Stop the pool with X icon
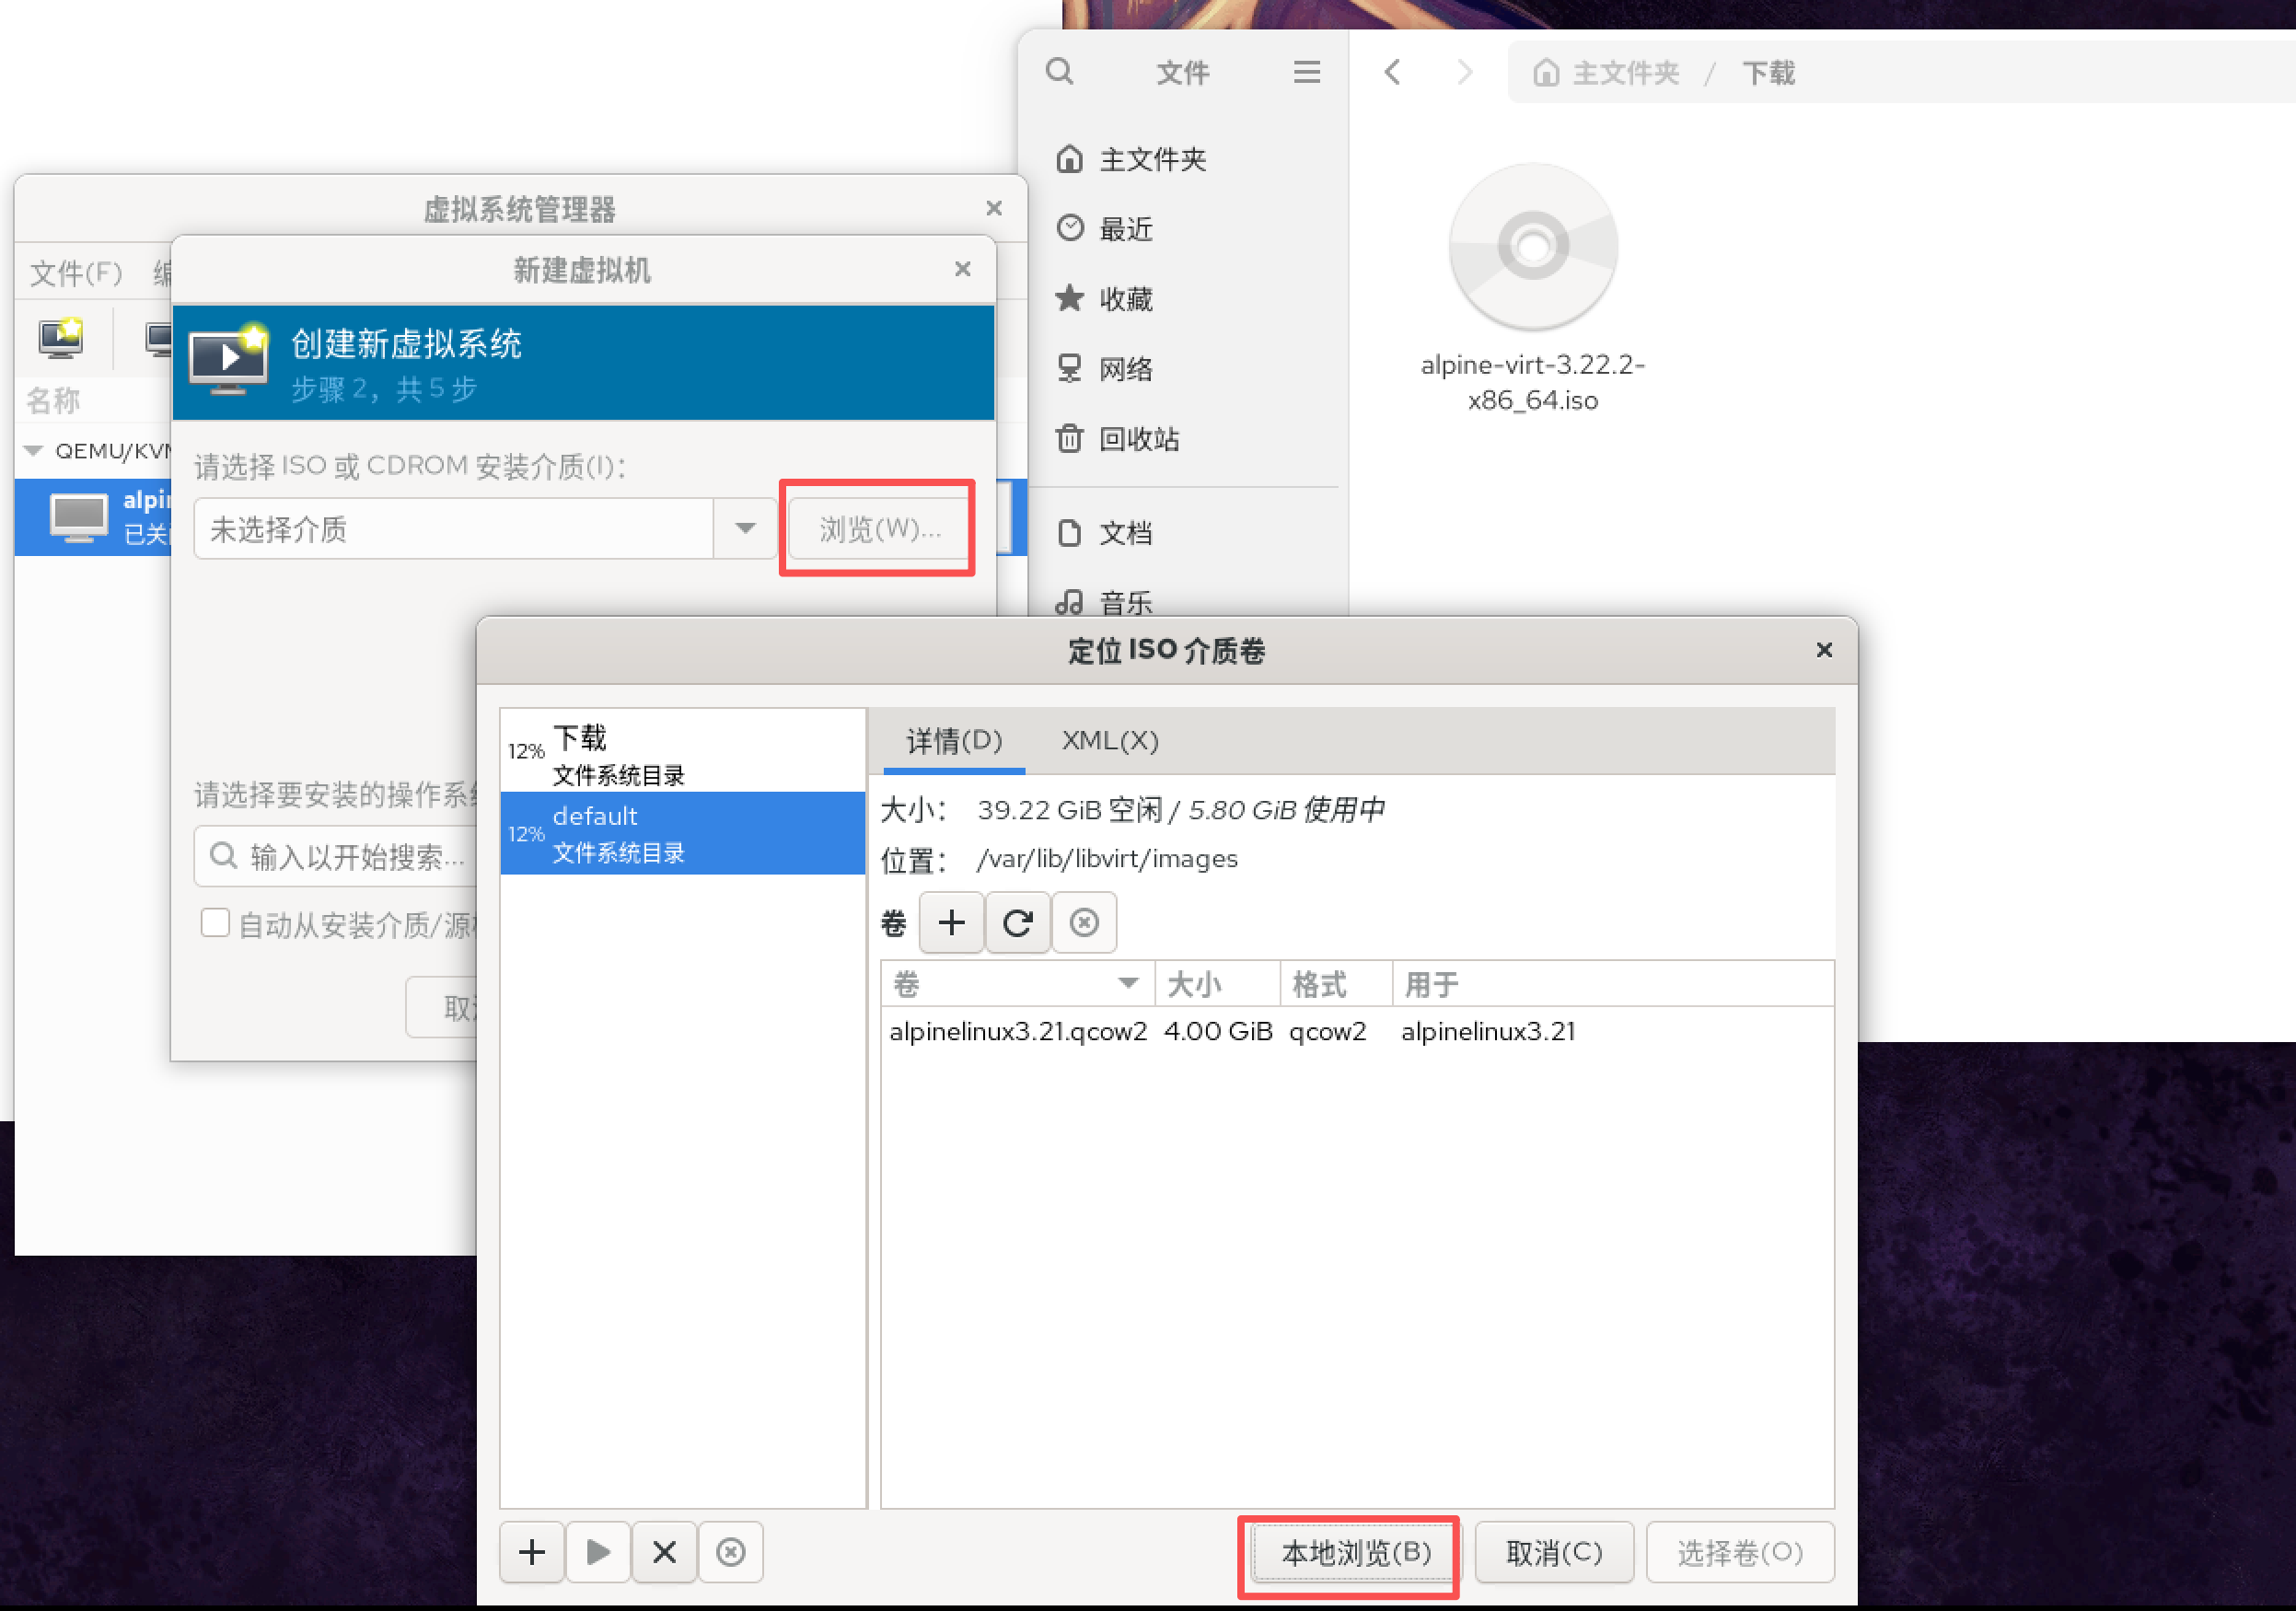The image size is (2296, 1611). (664, 1551)
